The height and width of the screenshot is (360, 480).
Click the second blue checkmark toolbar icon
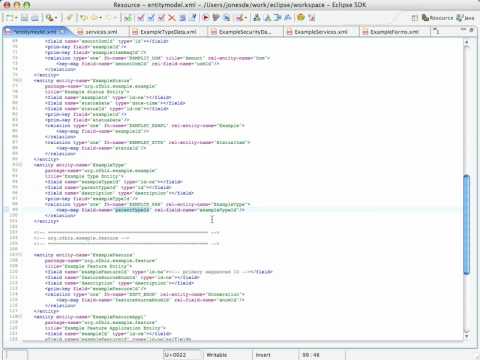tap(151, 18)
